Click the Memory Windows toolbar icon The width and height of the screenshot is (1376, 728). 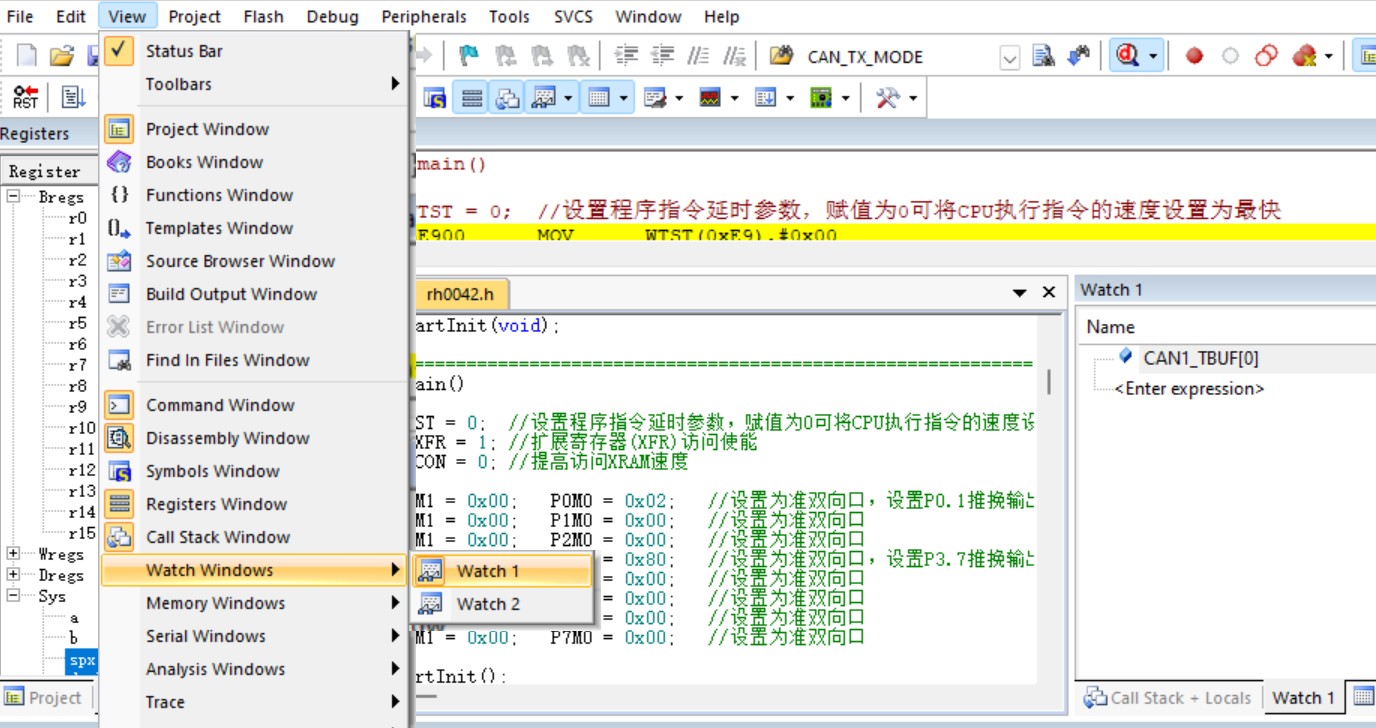599,97
